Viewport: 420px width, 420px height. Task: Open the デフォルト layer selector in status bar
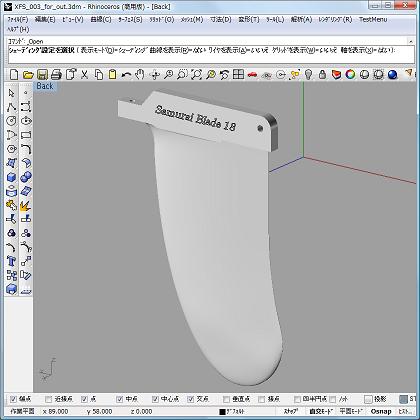(235, 412)
